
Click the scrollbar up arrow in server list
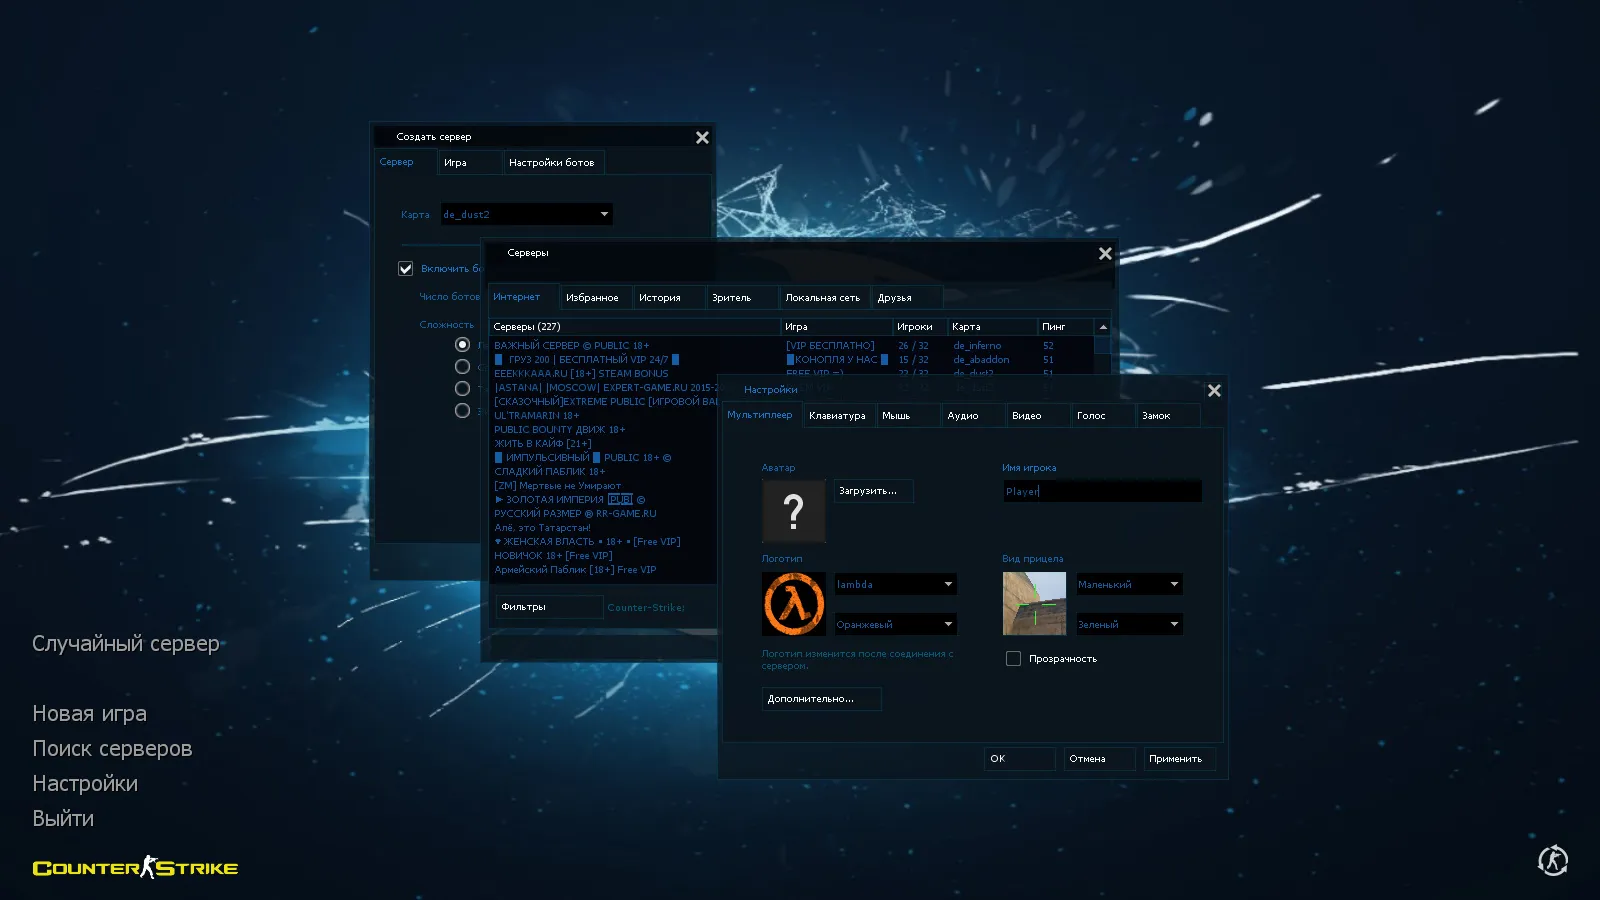tap(1101, 326)
